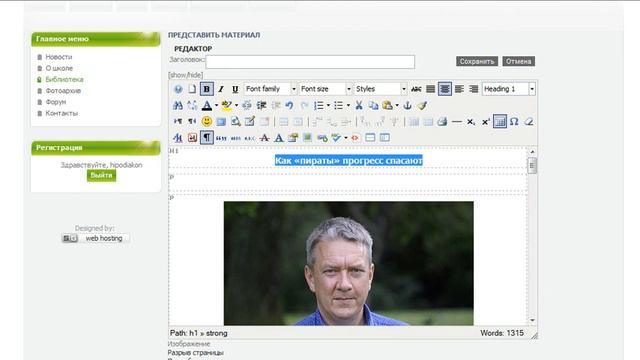Insert bulleted list
640x360 pixels.
338,105
